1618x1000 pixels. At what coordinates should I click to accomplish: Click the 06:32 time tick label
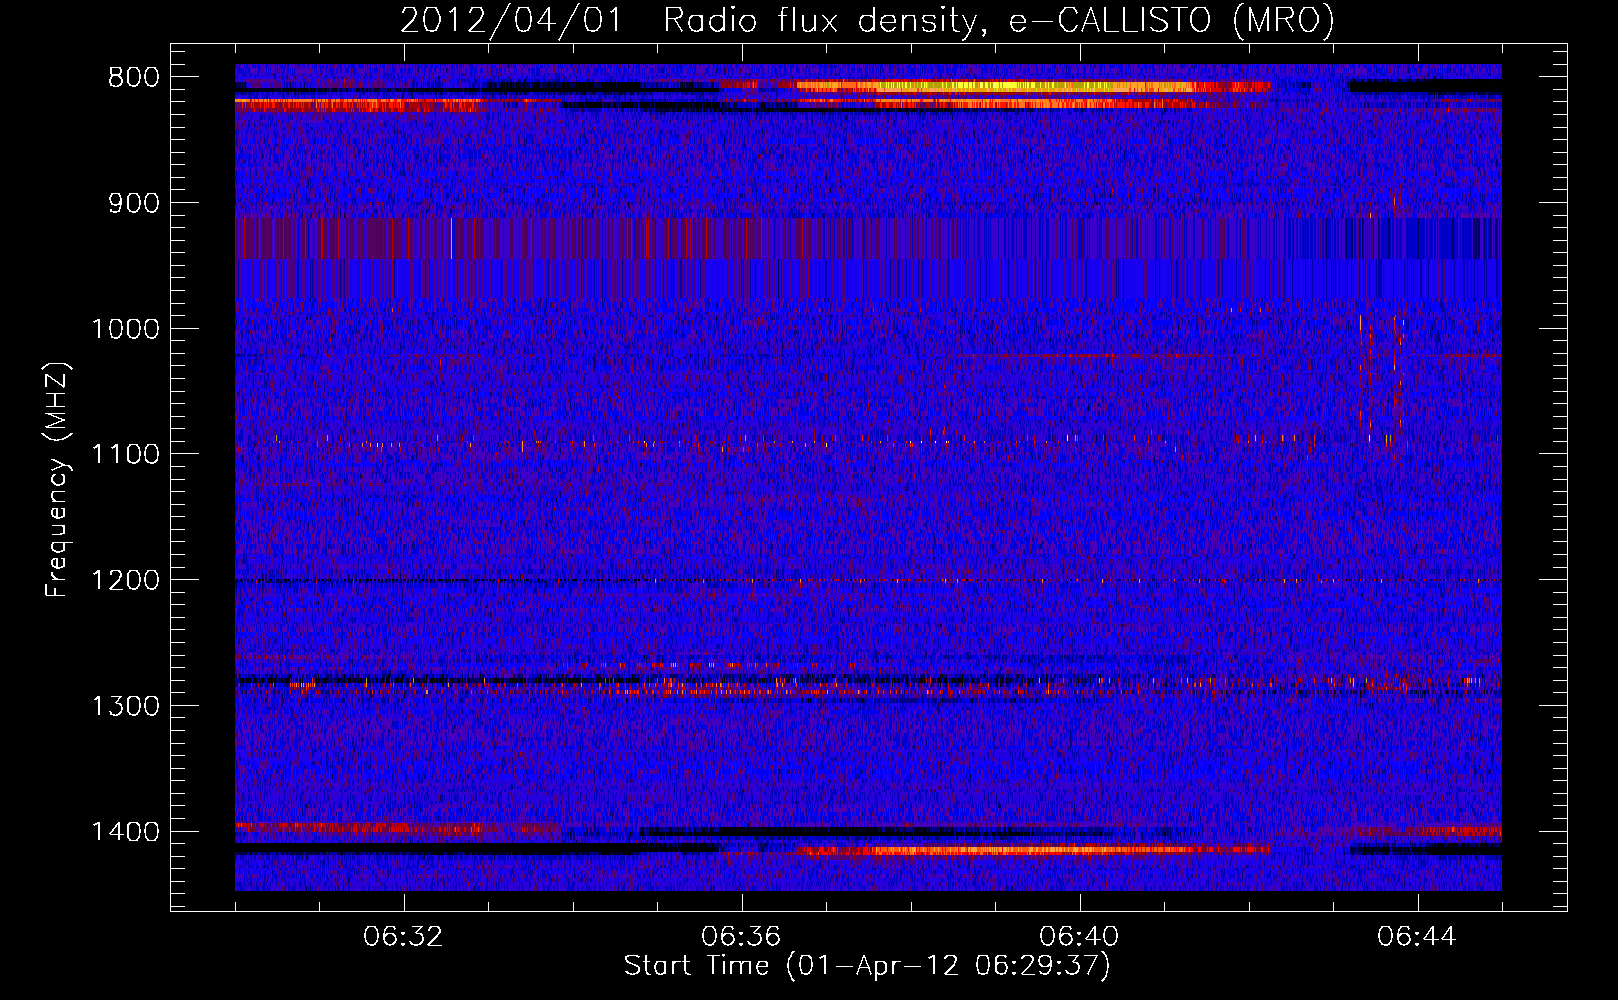point(403,937)
